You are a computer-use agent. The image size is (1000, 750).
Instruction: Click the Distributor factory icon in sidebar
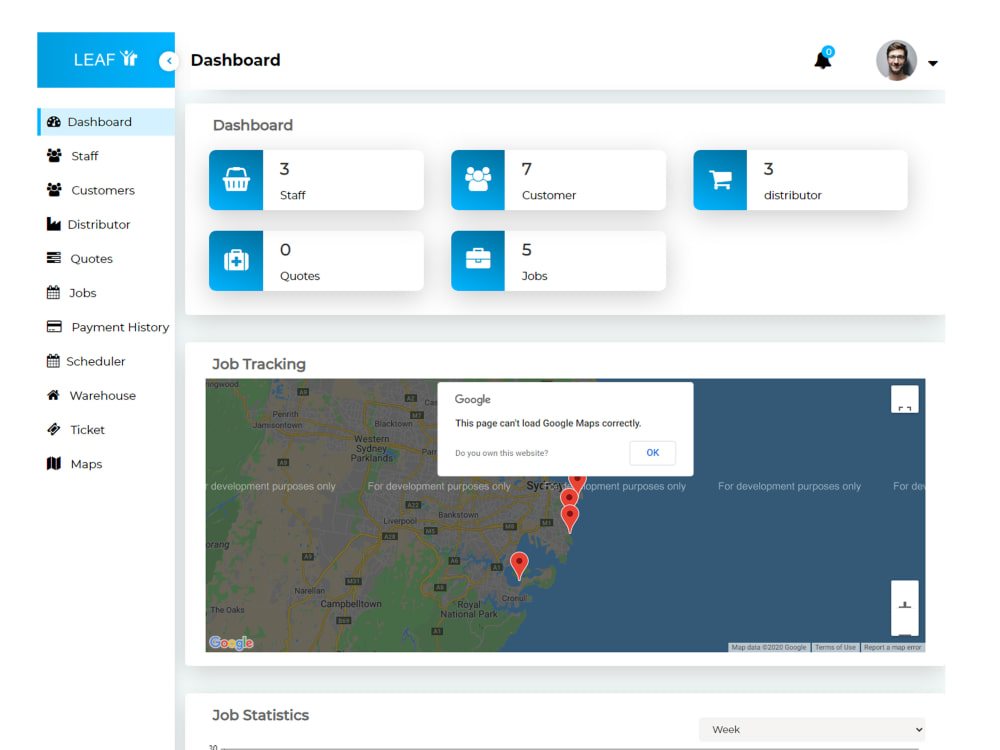54,224
